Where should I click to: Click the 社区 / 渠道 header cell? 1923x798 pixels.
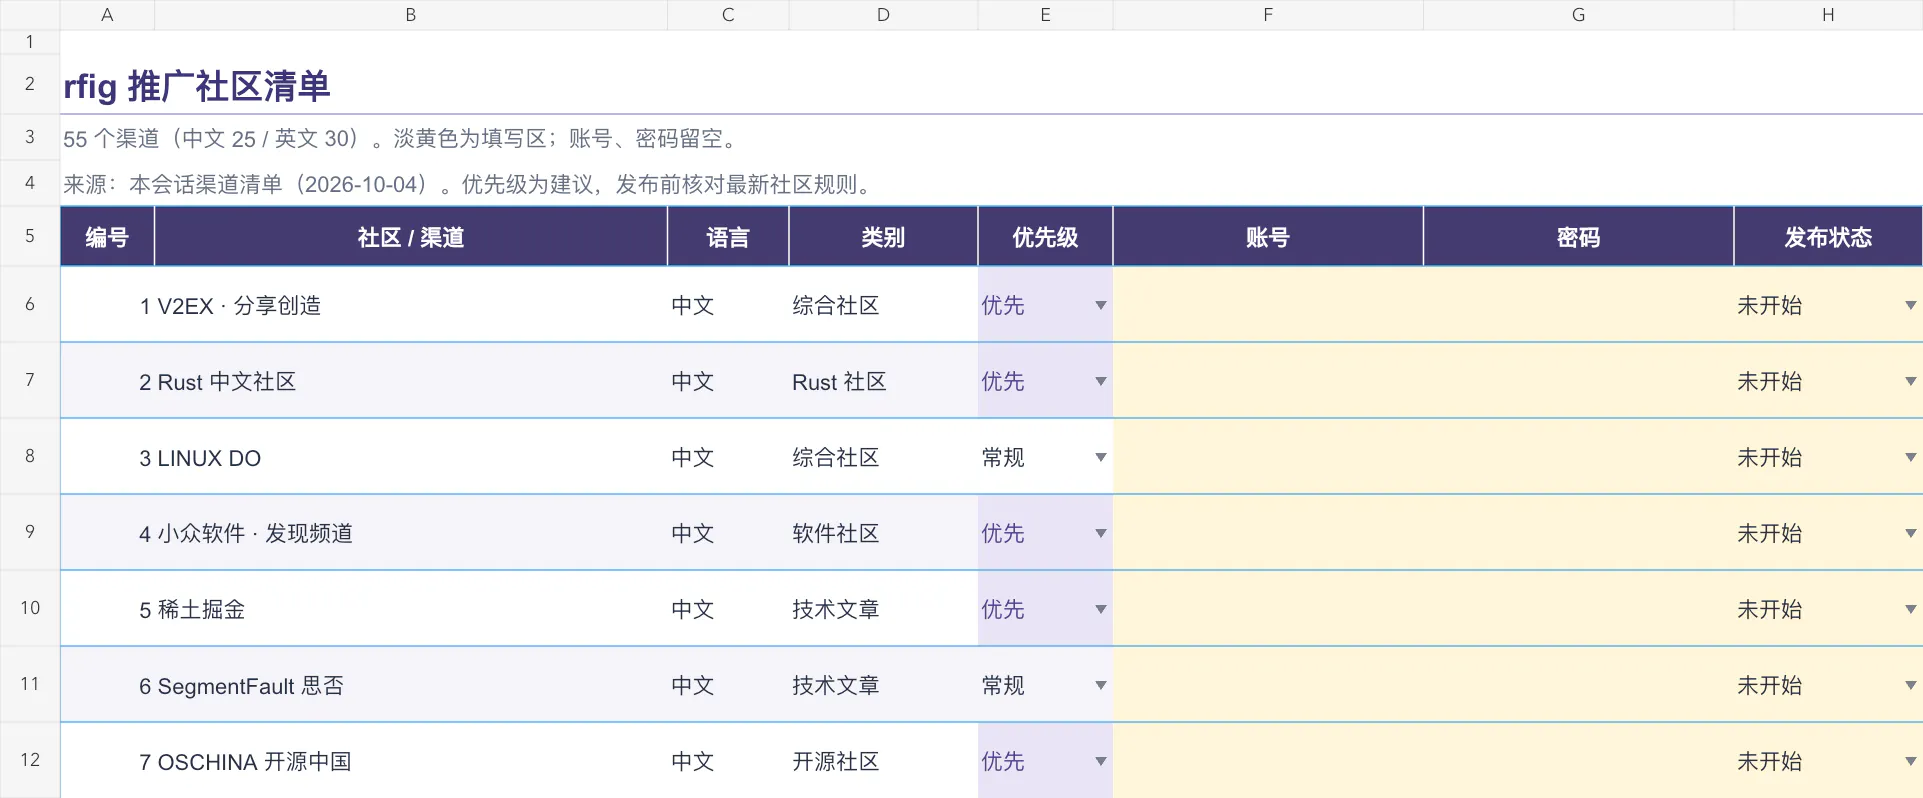point(411,237)
